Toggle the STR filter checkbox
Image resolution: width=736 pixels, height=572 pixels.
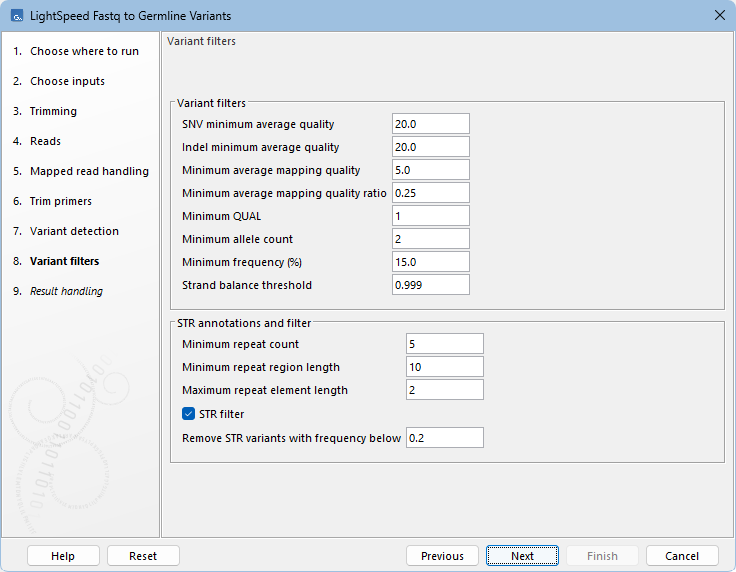[x=188, y=414]
